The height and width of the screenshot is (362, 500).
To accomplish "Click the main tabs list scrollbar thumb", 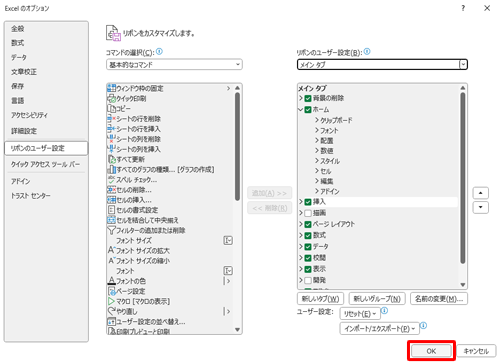I will point(463,178).
